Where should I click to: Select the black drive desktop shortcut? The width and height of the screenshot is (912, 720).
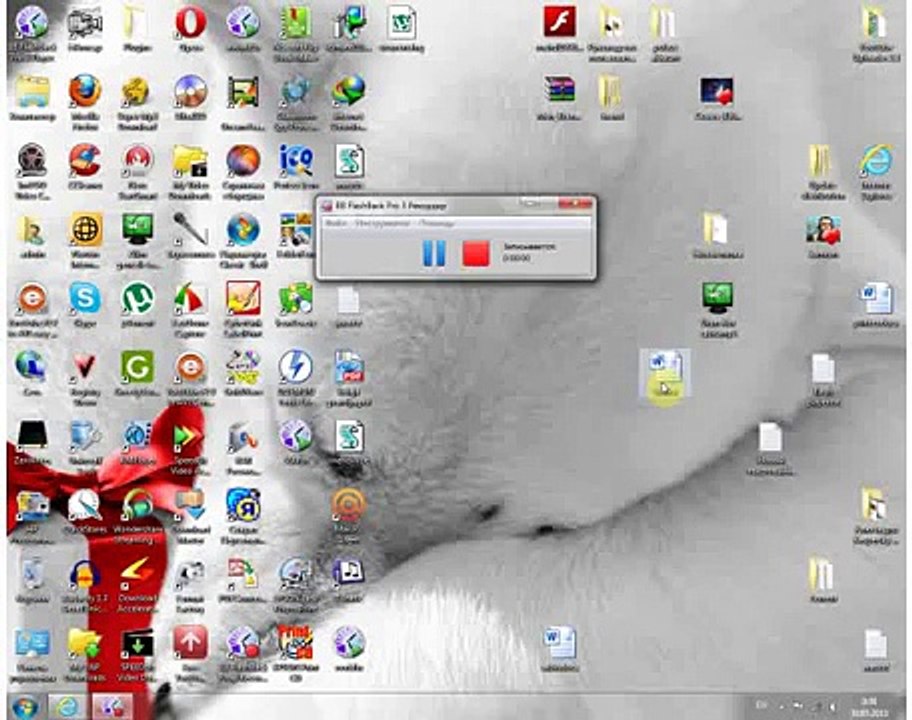pyautogui.click(x=33, y=436)
